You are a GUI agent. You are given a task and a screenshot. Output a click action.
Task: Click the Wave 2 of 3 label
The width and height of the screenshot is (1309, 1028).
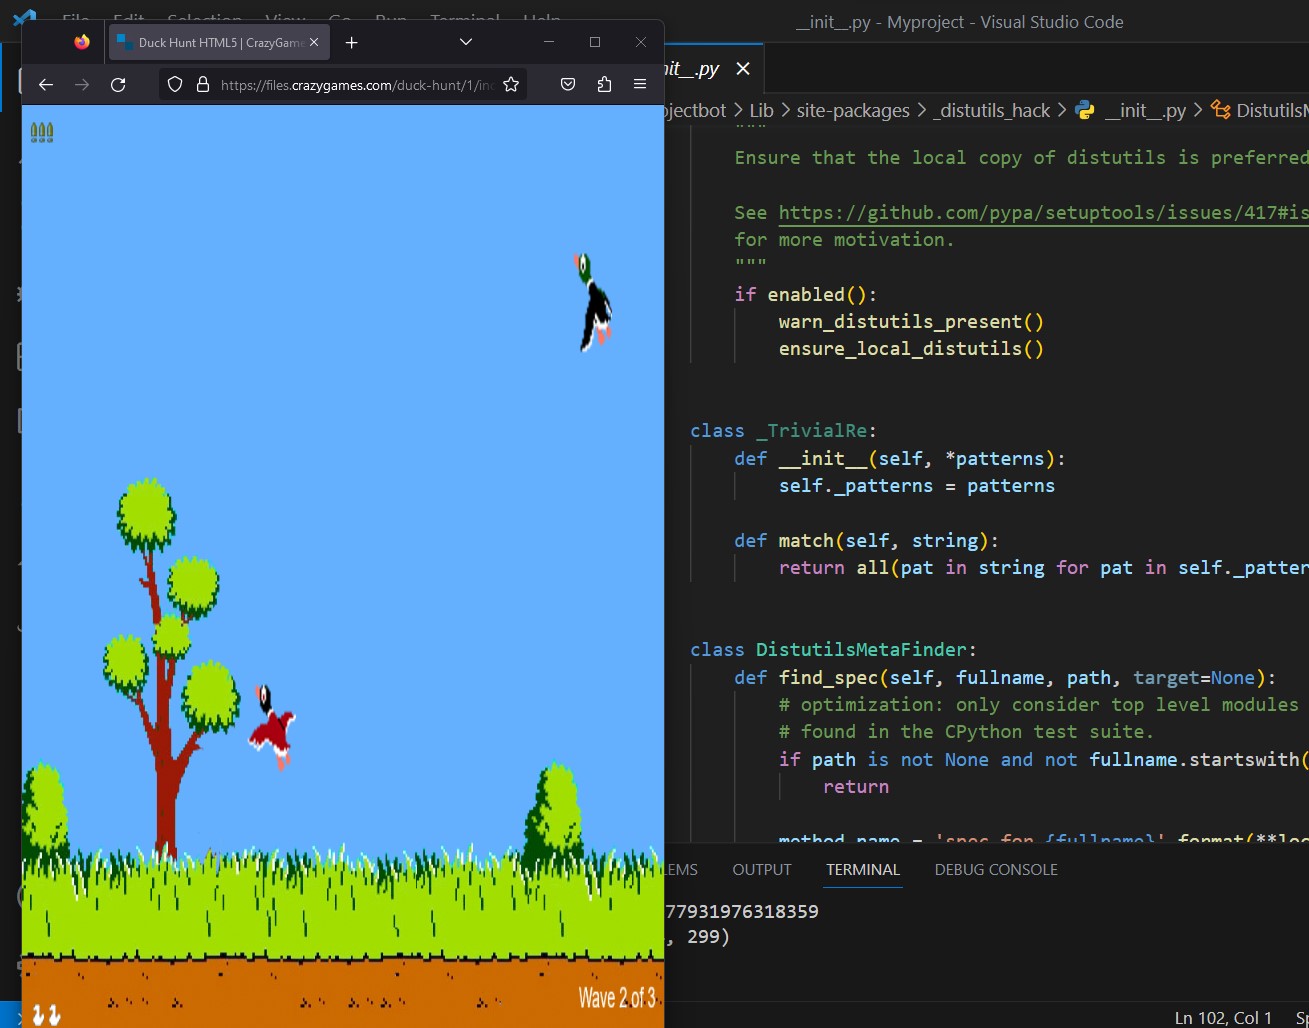pyautogui.click(x=617, y=997)
